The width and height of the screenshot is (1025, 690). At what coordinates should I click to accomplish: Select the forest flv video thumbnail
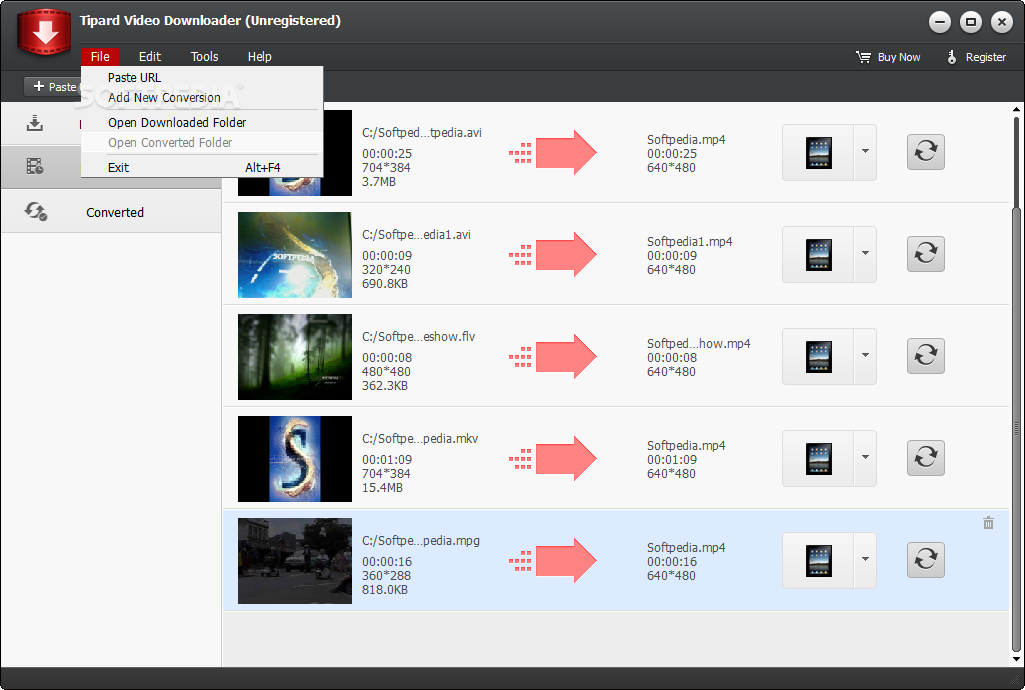pos(295,357)
